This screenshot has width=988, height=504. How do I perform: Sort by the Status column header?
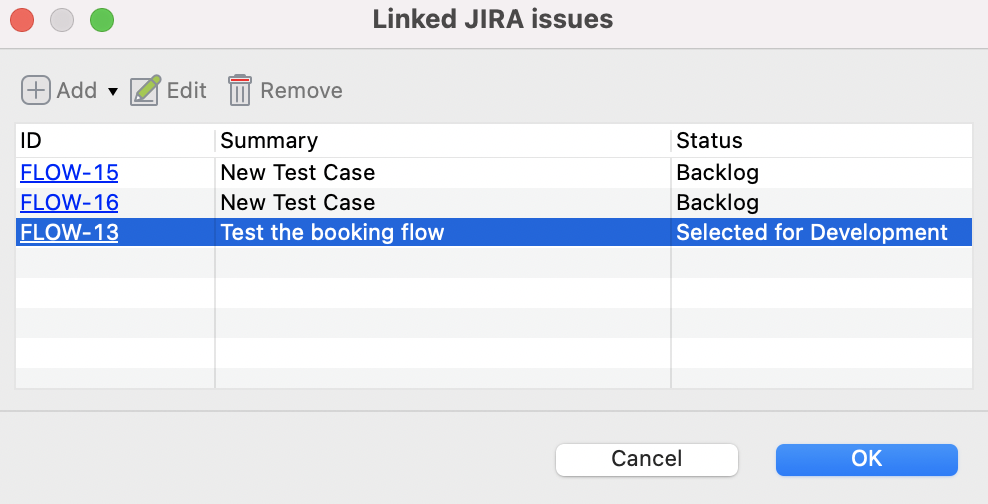[x=820, y=141]
